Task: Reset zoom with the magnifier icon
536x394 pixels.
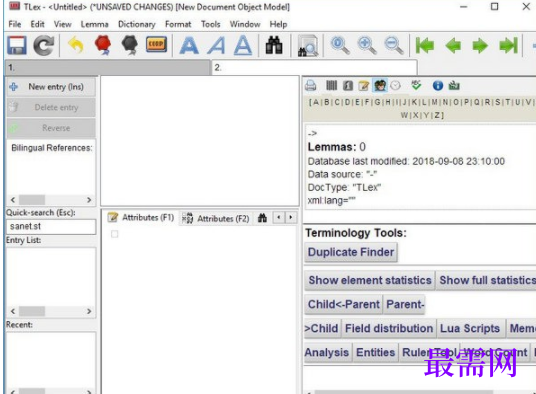Action: [x=340, y=45]
